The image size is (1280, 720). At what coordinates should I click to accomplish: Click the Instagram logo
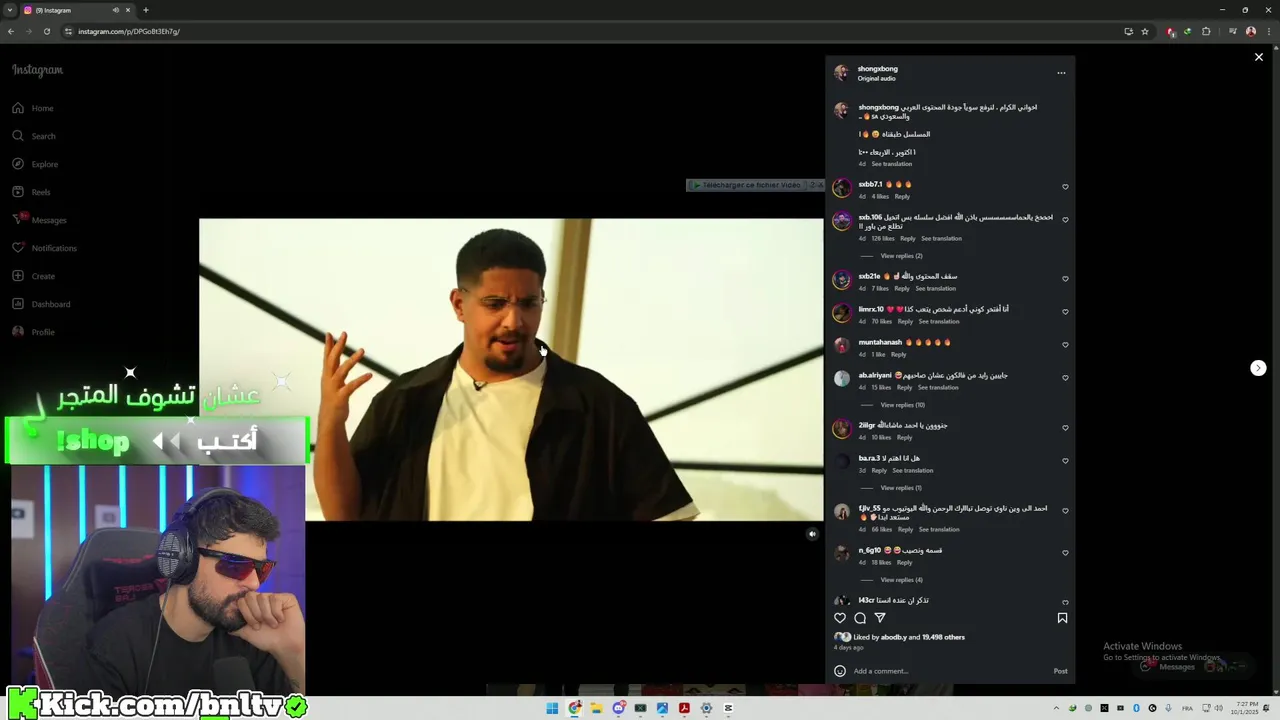click(x=38, y=70)
